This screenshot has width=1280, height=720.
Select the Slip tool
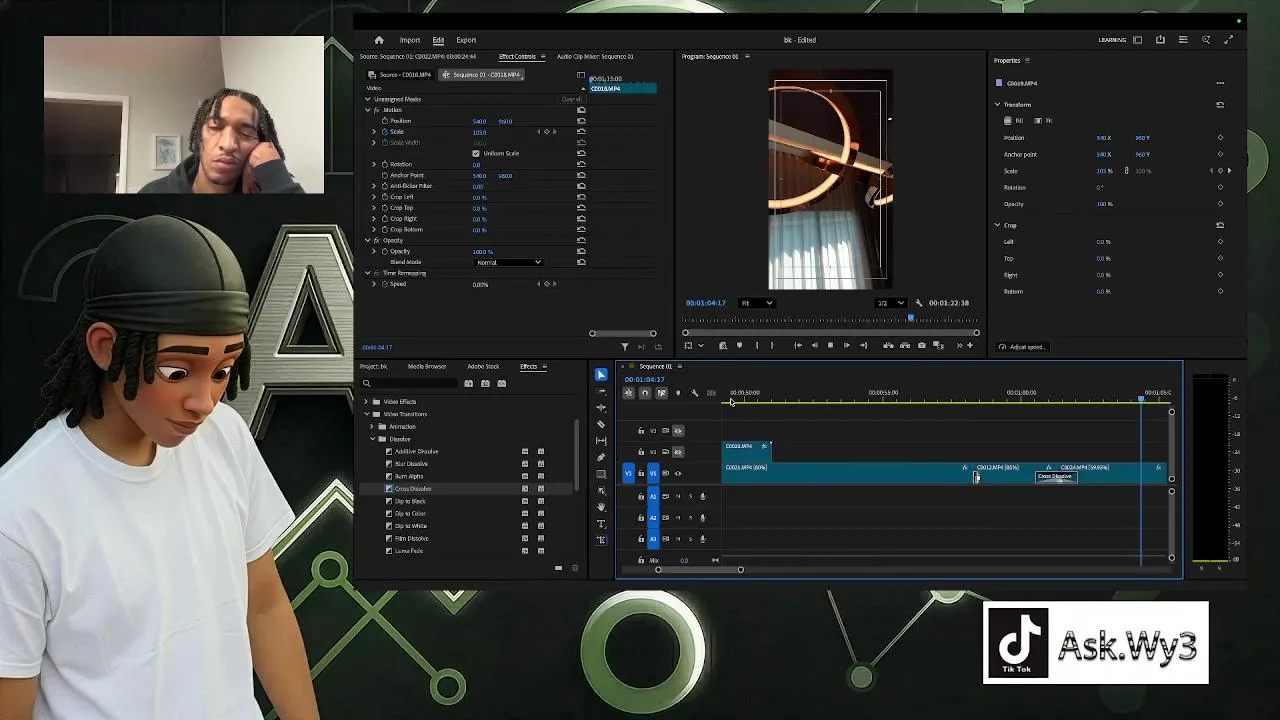[x=601, y=441]
